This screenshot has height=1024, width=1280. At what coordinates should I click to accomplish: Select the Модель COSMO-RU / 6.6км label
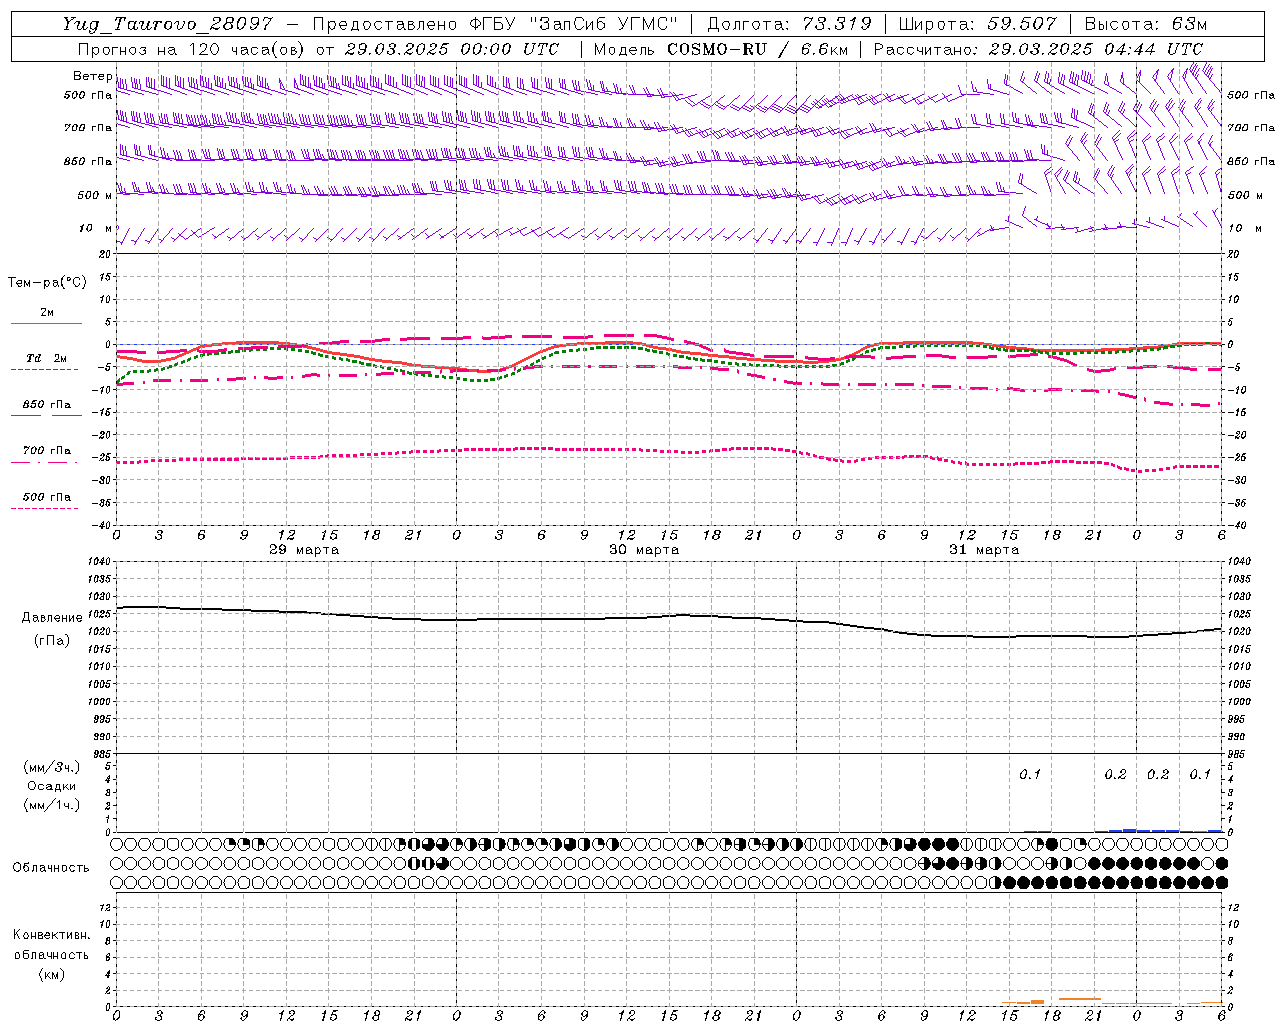click(x=721, y=49)
